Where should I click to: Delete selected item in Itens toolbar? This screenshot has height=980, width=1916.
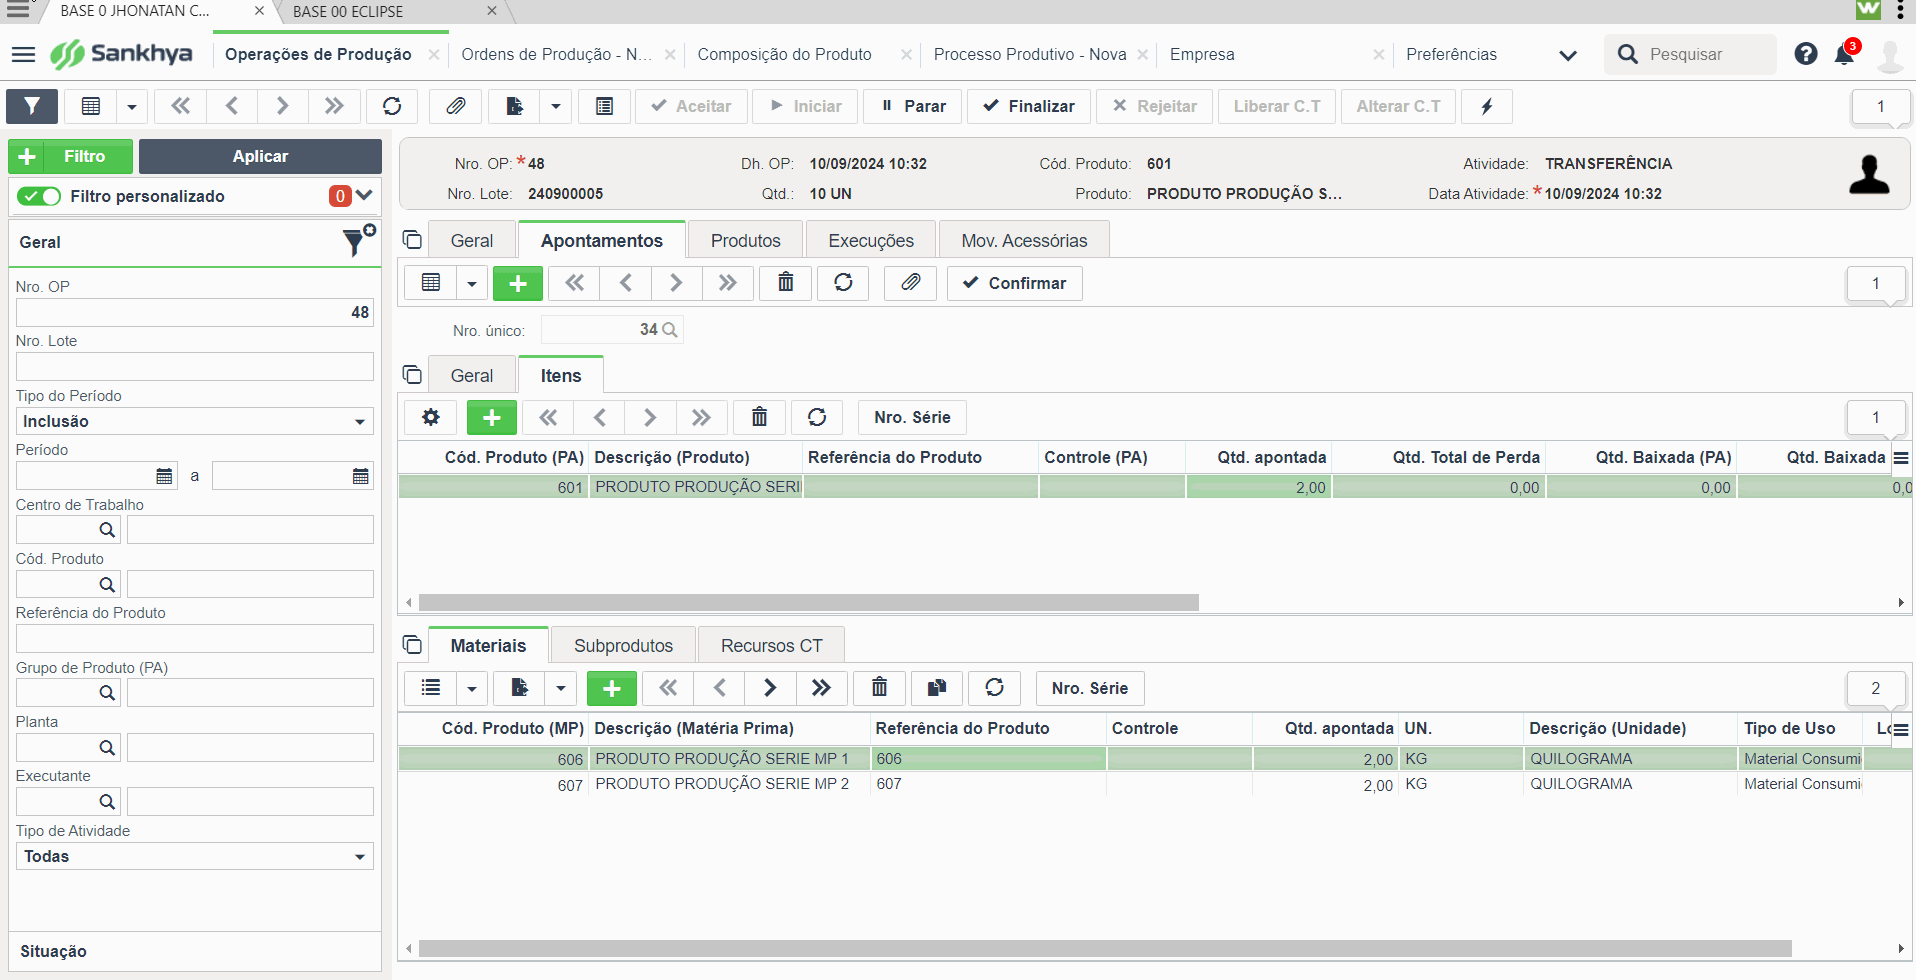tap(760, 417)
